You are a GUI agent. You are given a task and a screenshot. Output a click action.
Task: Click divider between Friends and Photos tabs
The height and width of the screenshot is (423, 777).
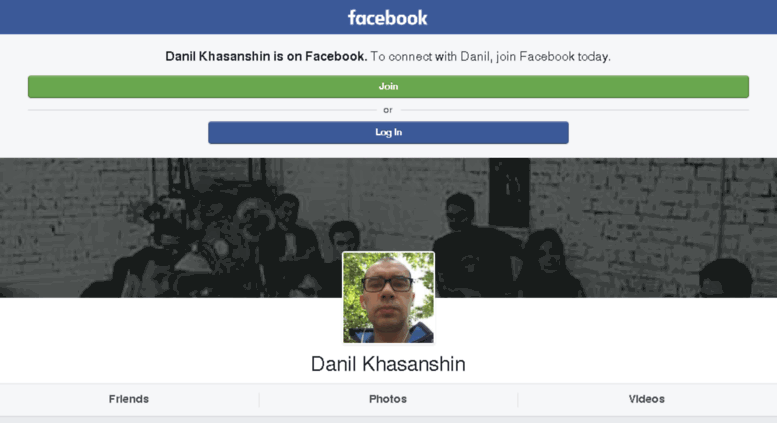(x=259, y=400)
